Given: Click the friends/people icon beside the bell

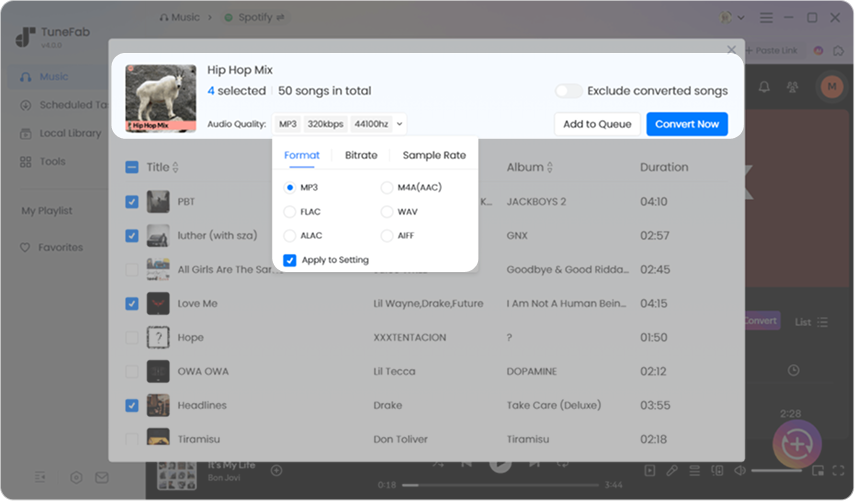Looking at the screenshot, I should (x=792, y=87).
